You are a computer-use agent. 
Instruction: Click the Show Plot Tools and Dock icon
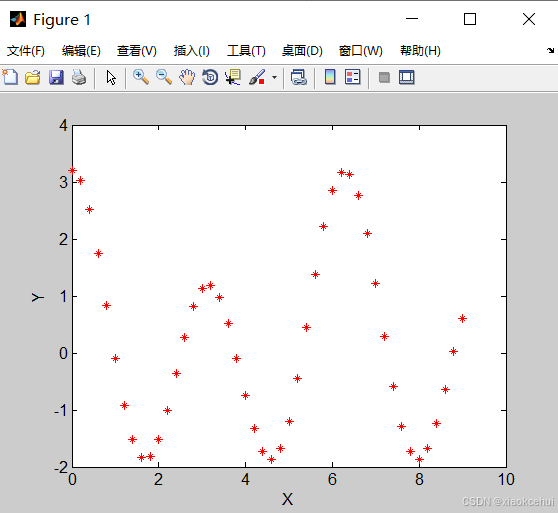407,77
